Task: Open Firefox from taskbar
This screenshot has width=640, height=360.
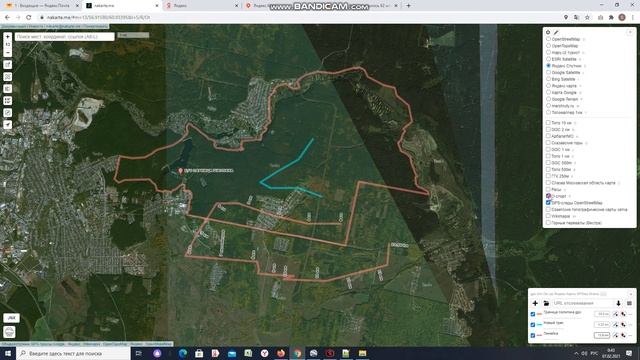Action: point(281,353)
